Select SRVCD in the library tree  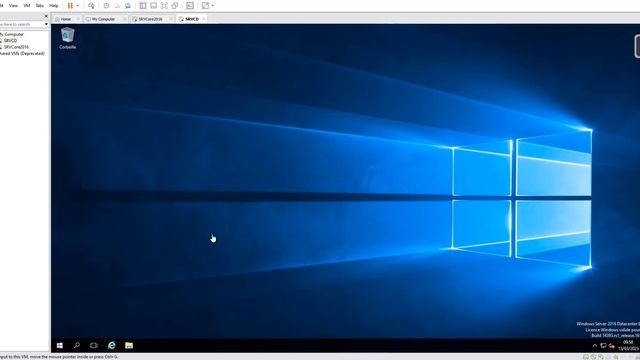click(11, 41)
